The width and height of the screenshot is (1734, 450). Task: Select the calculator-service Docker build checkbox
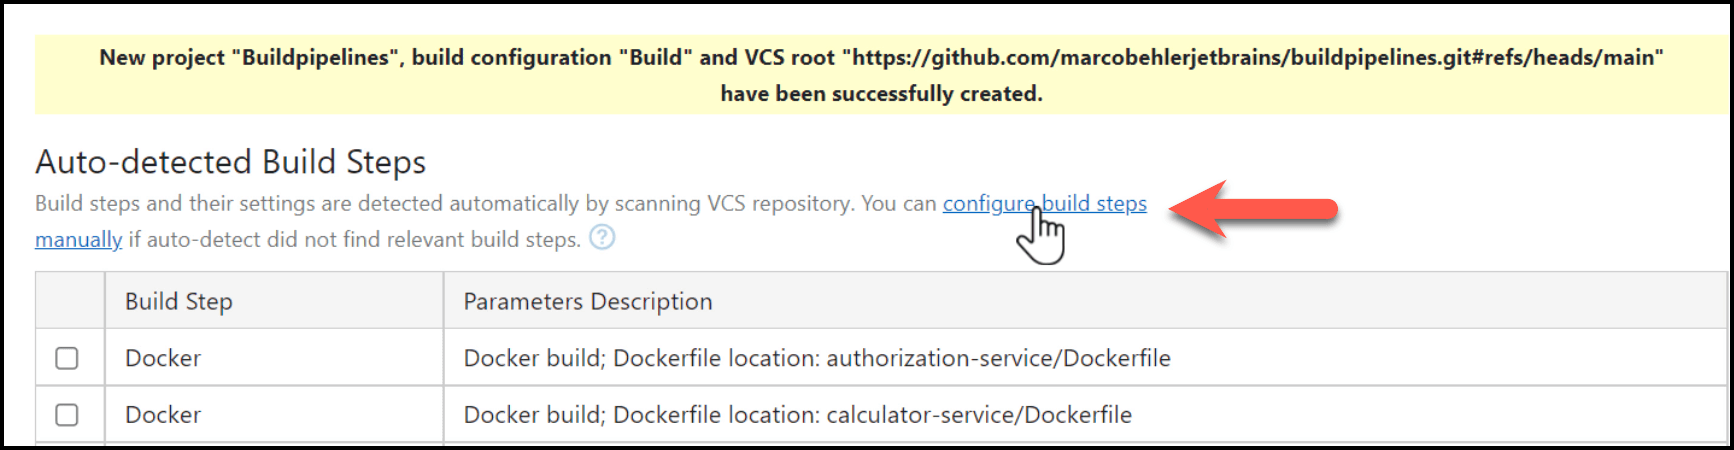point(67,415)
